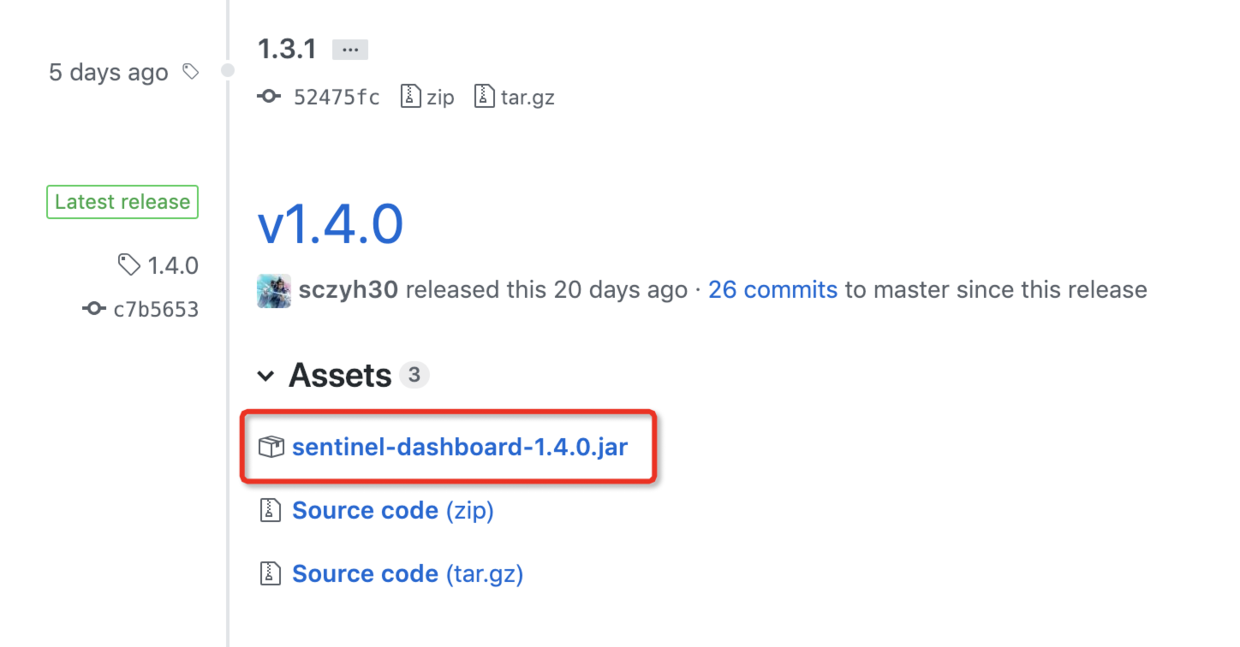This screenshot has height=647, width=1240.
Task: Click the tag icon next to "5 days ago"
Action: pyautogui.click(x=189, y=70)
